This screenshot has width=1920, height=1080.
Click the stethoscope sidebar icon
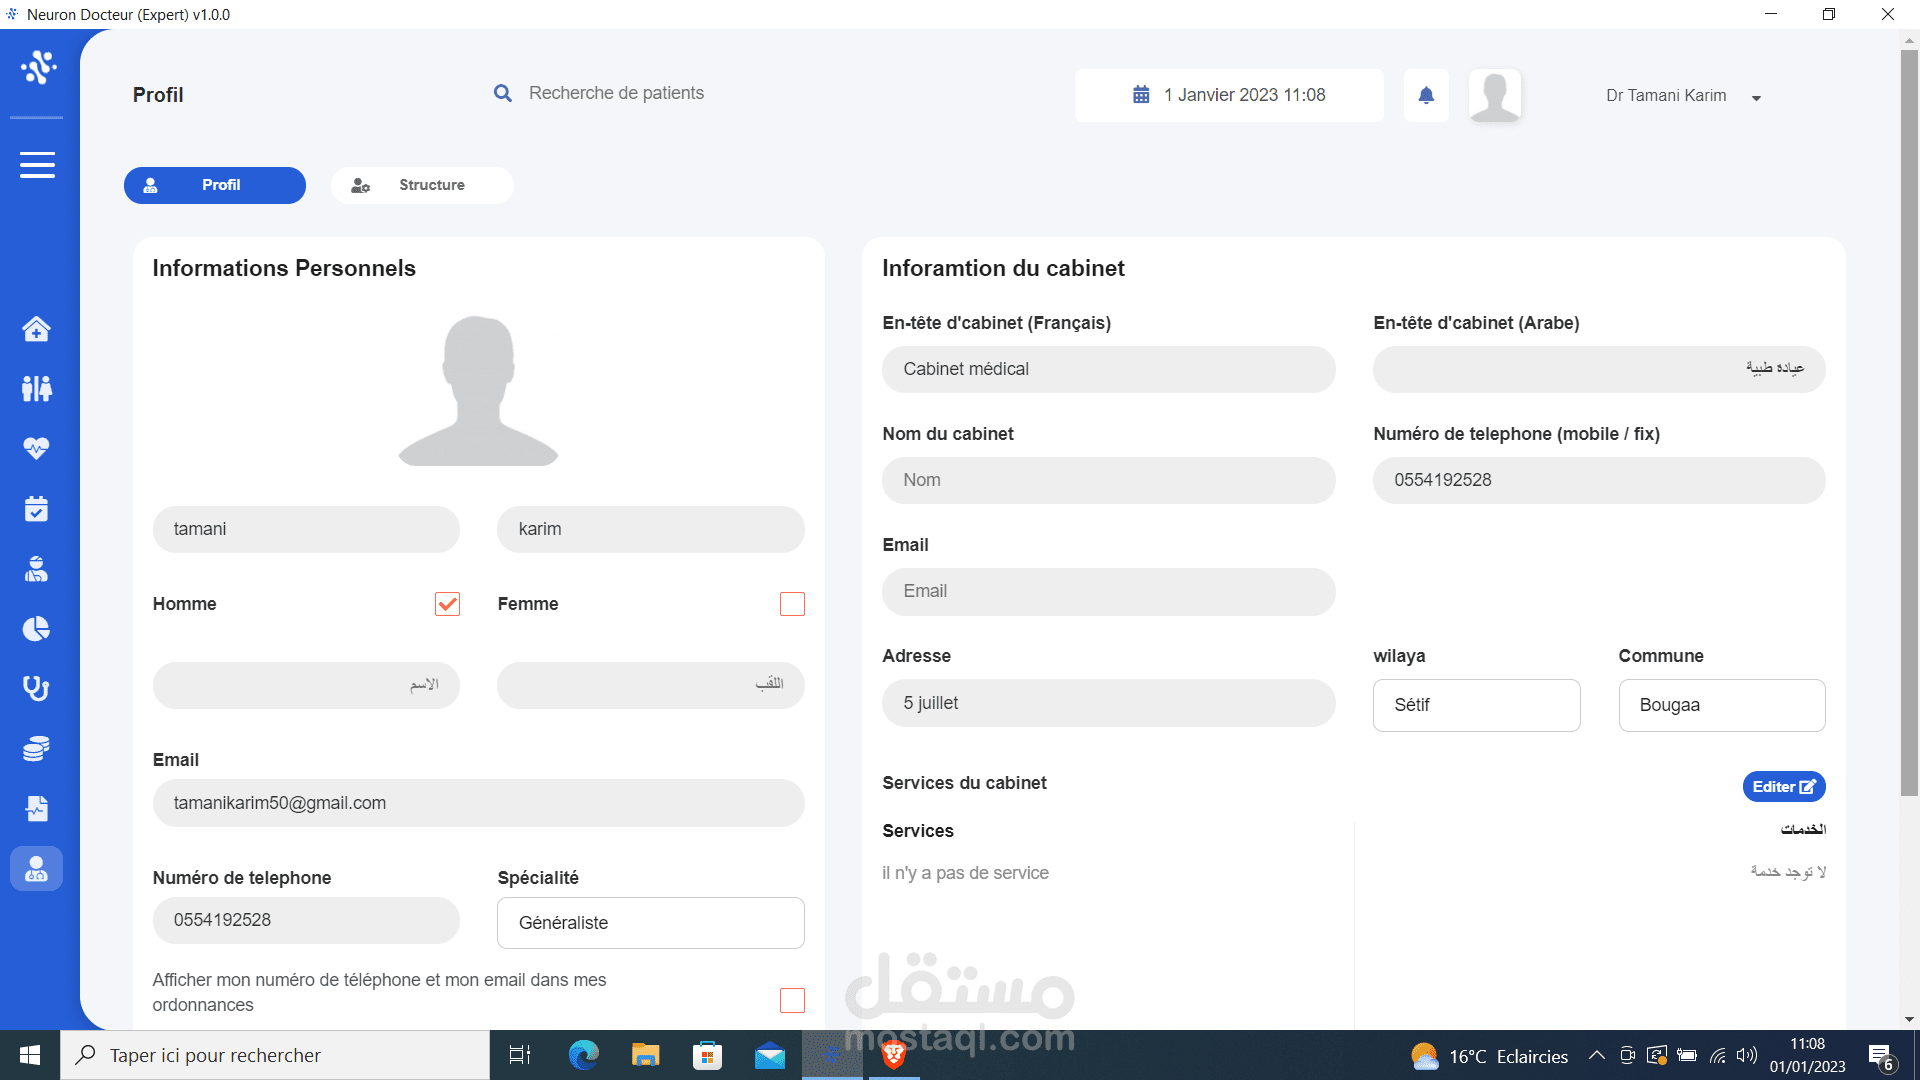pyautogui.click(x=37, y=689)
